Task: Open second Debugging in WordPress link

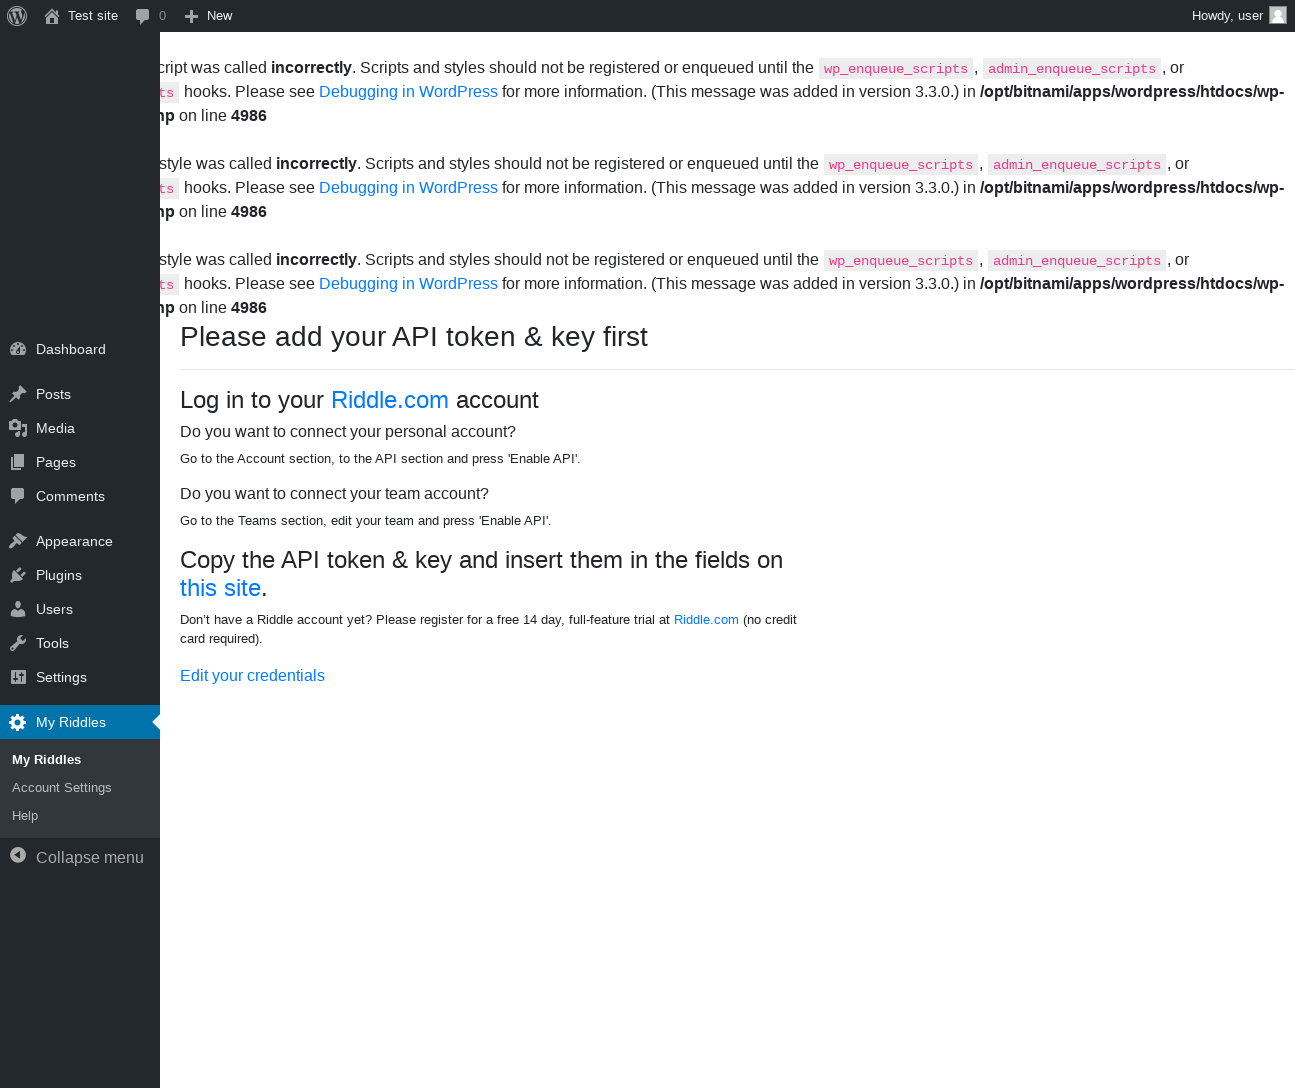Action: click(x=408, y=188)
